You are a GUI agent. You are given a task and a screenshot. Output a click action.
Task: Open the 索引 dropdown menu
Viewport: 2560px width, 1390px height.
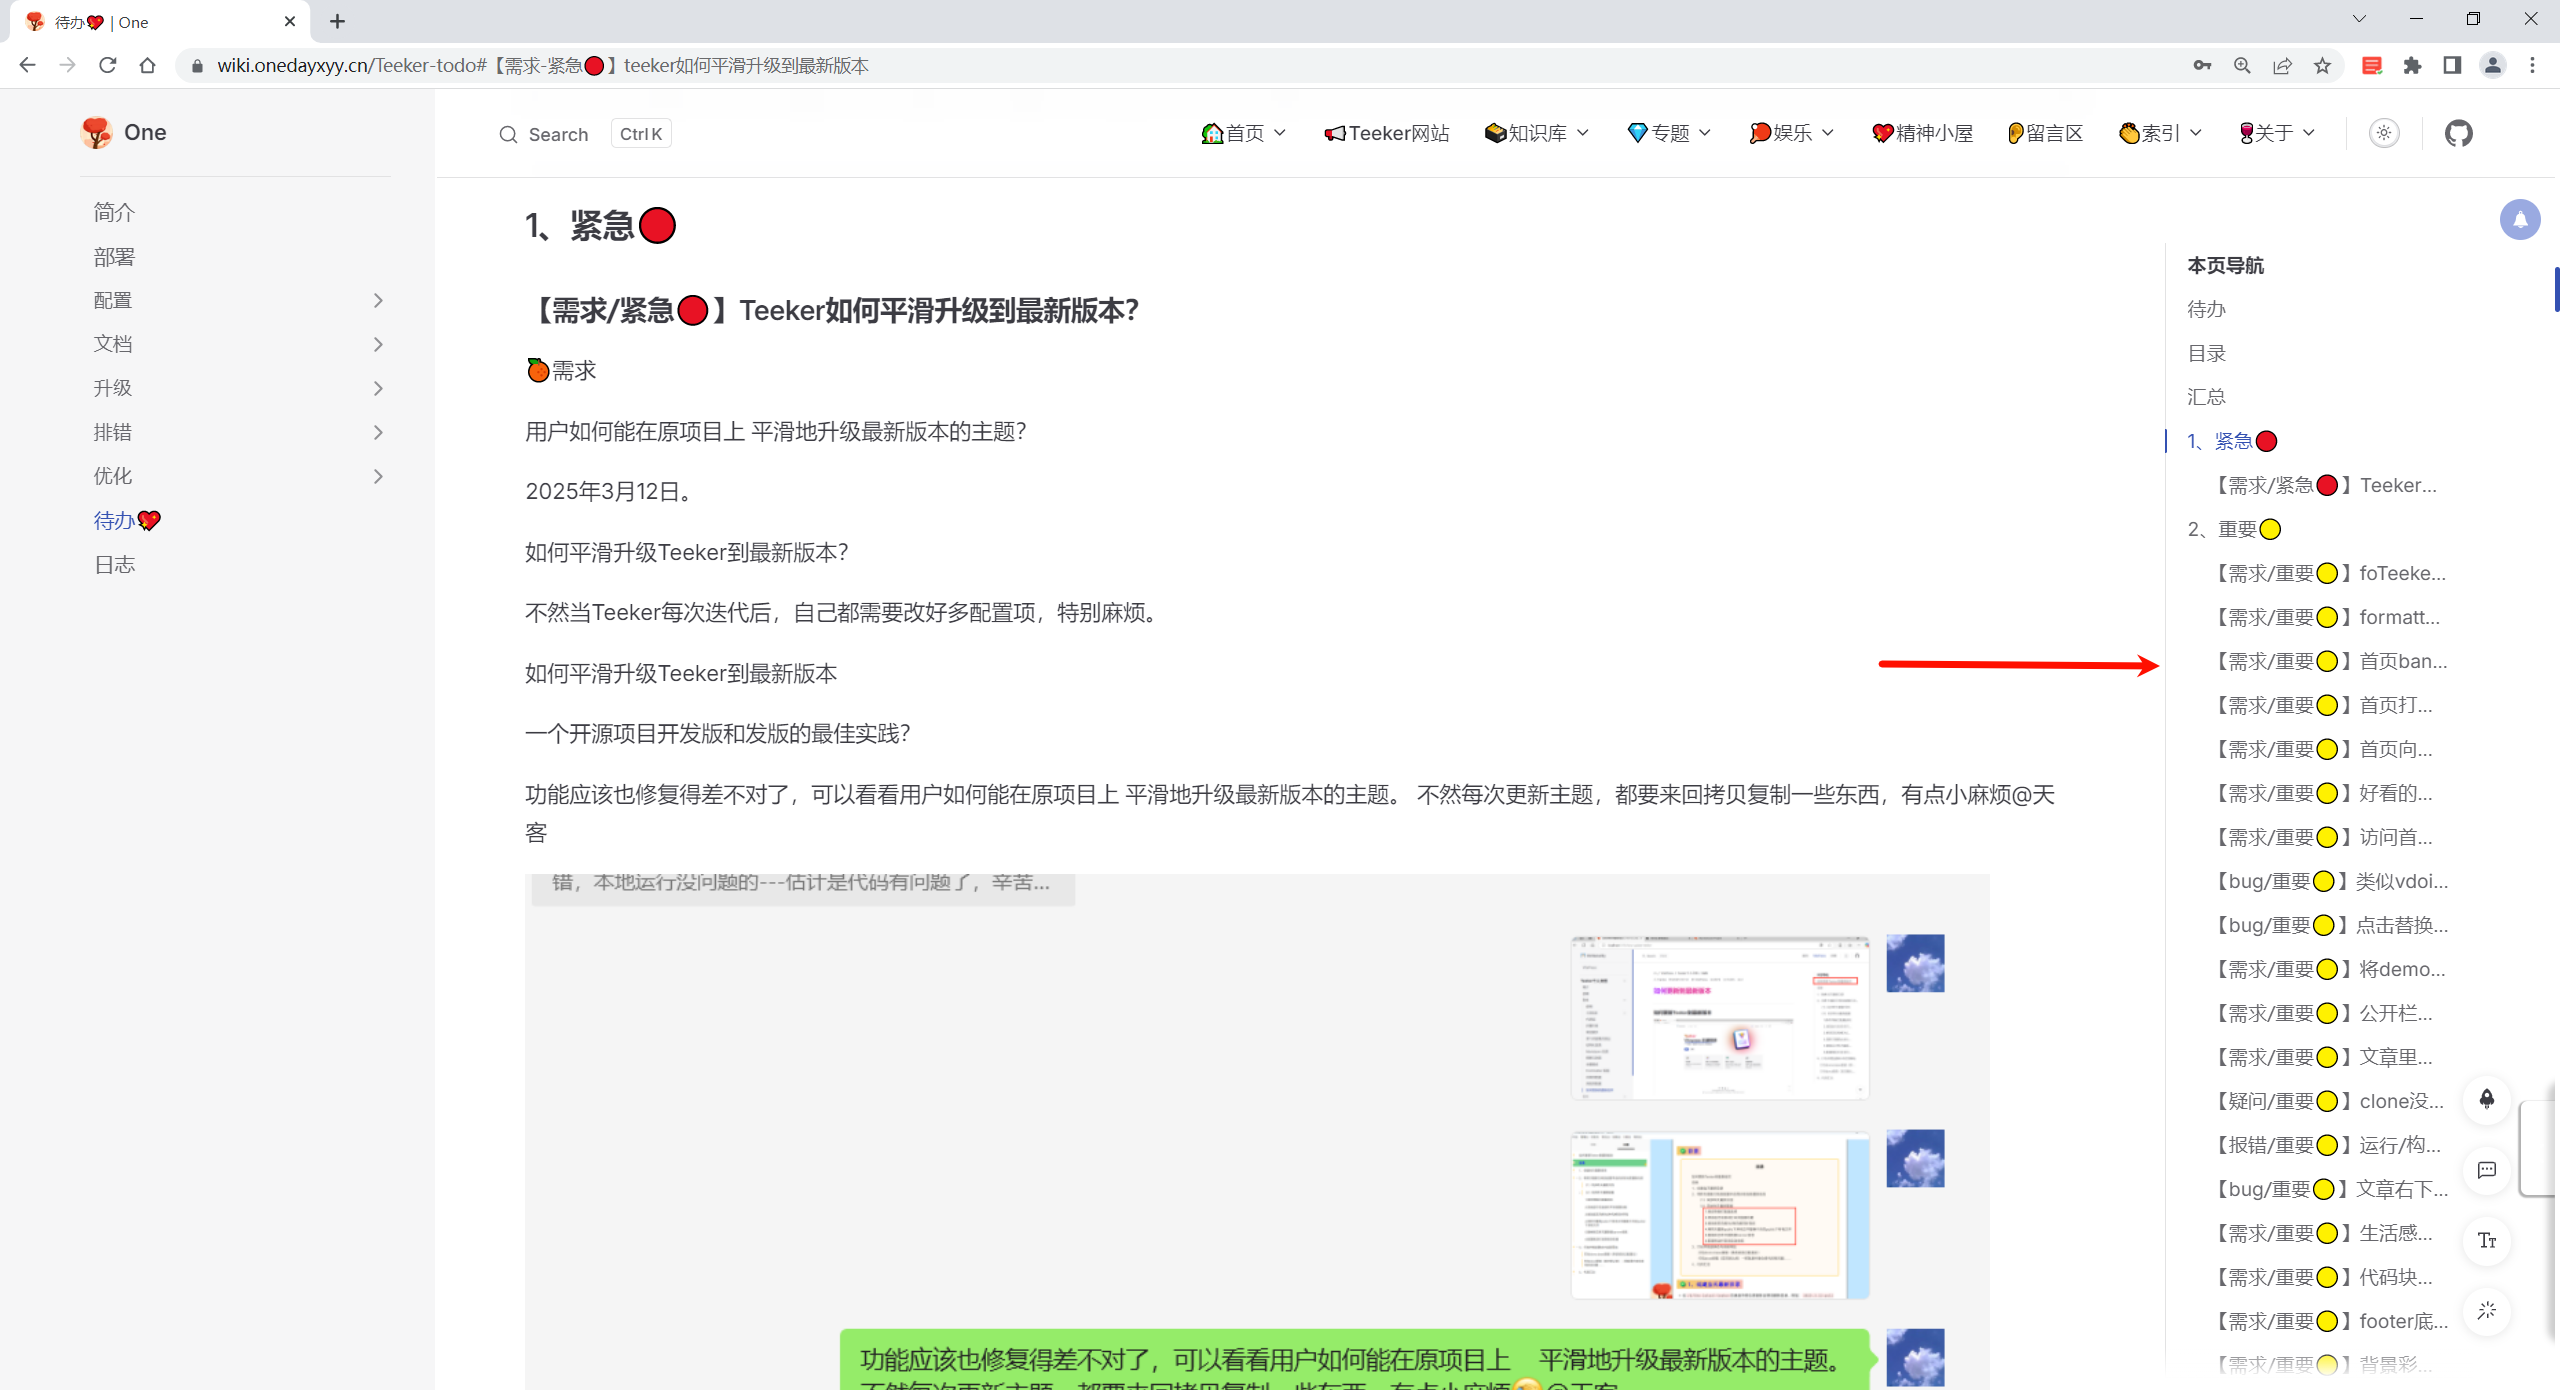[x=2160, y=133]
